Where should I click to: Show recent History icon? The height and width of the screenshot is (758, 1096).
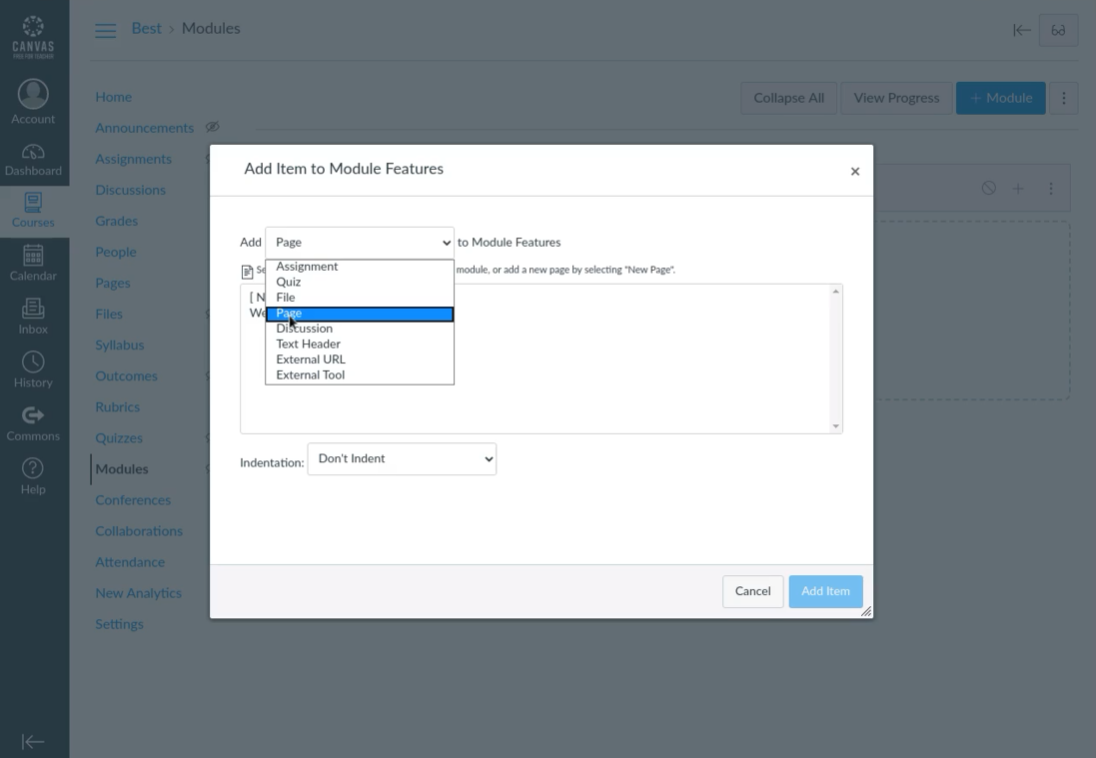(x=33, y=362)
